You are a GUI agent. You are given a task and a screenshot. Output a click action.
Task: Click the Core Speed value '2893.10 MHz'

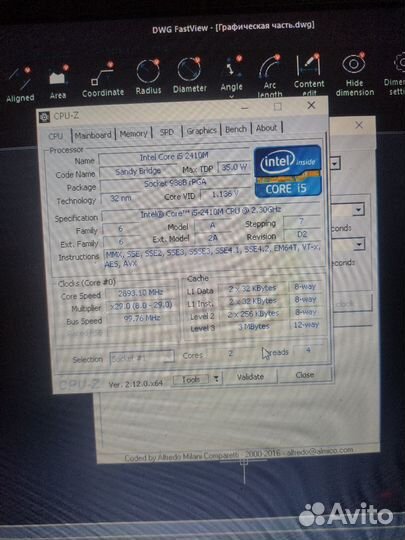(x=141, y=293)
